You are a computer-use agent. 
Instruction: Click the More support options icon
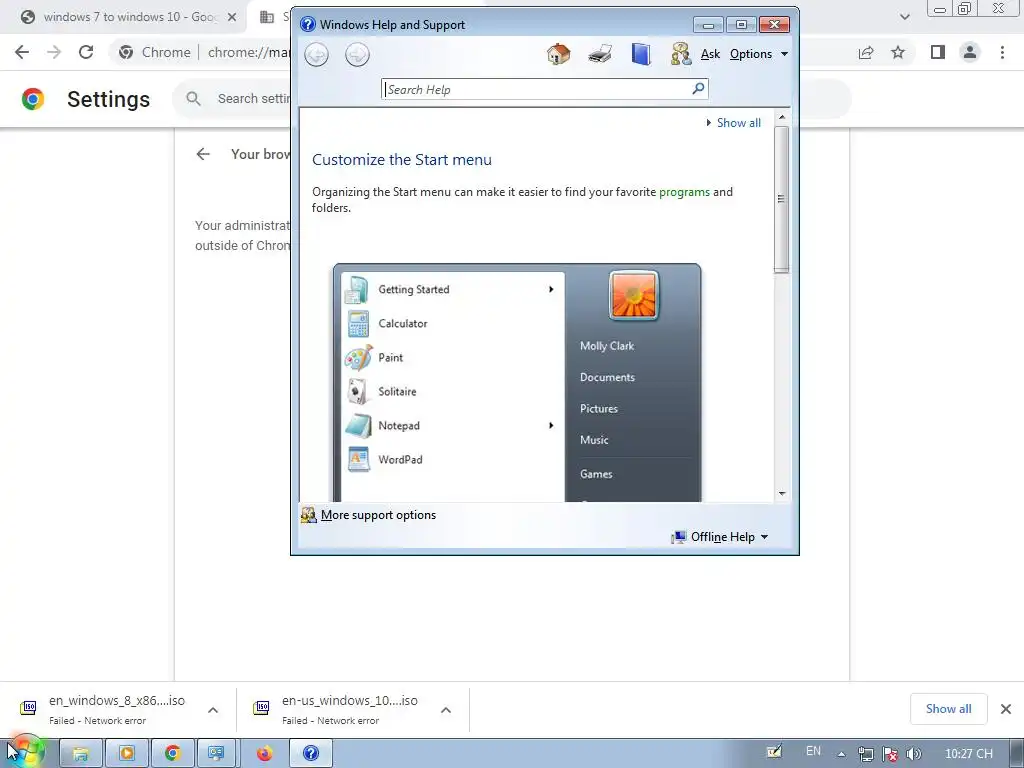pyautogui.click(x=308, y=515)
